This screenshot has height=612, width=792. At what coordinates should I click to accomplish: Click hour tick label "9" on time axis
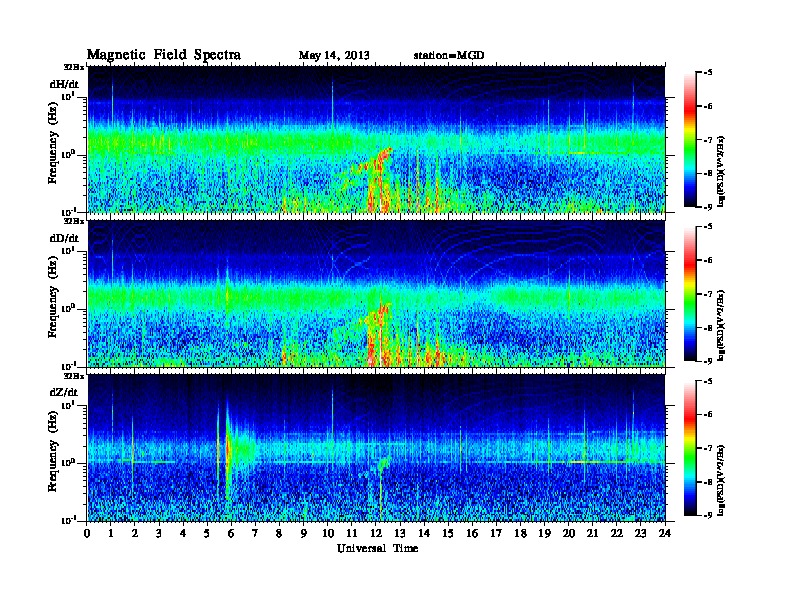click(x=304, y=534)
